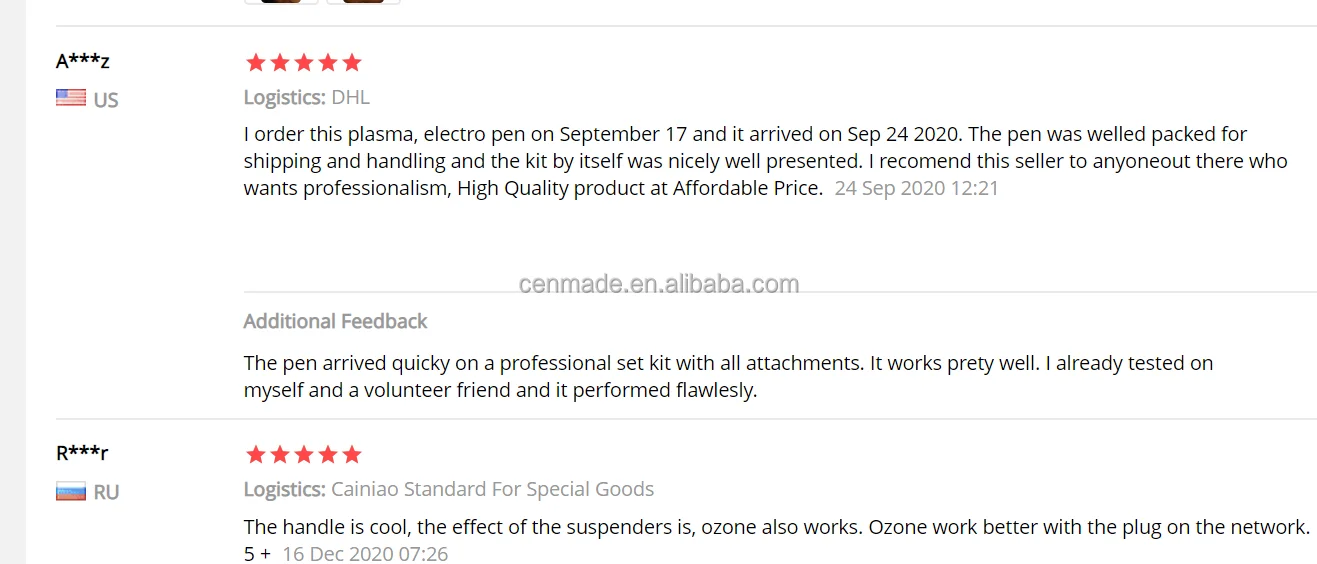
Task: Click the last star in A***z's rating
Action: point(352,63)
